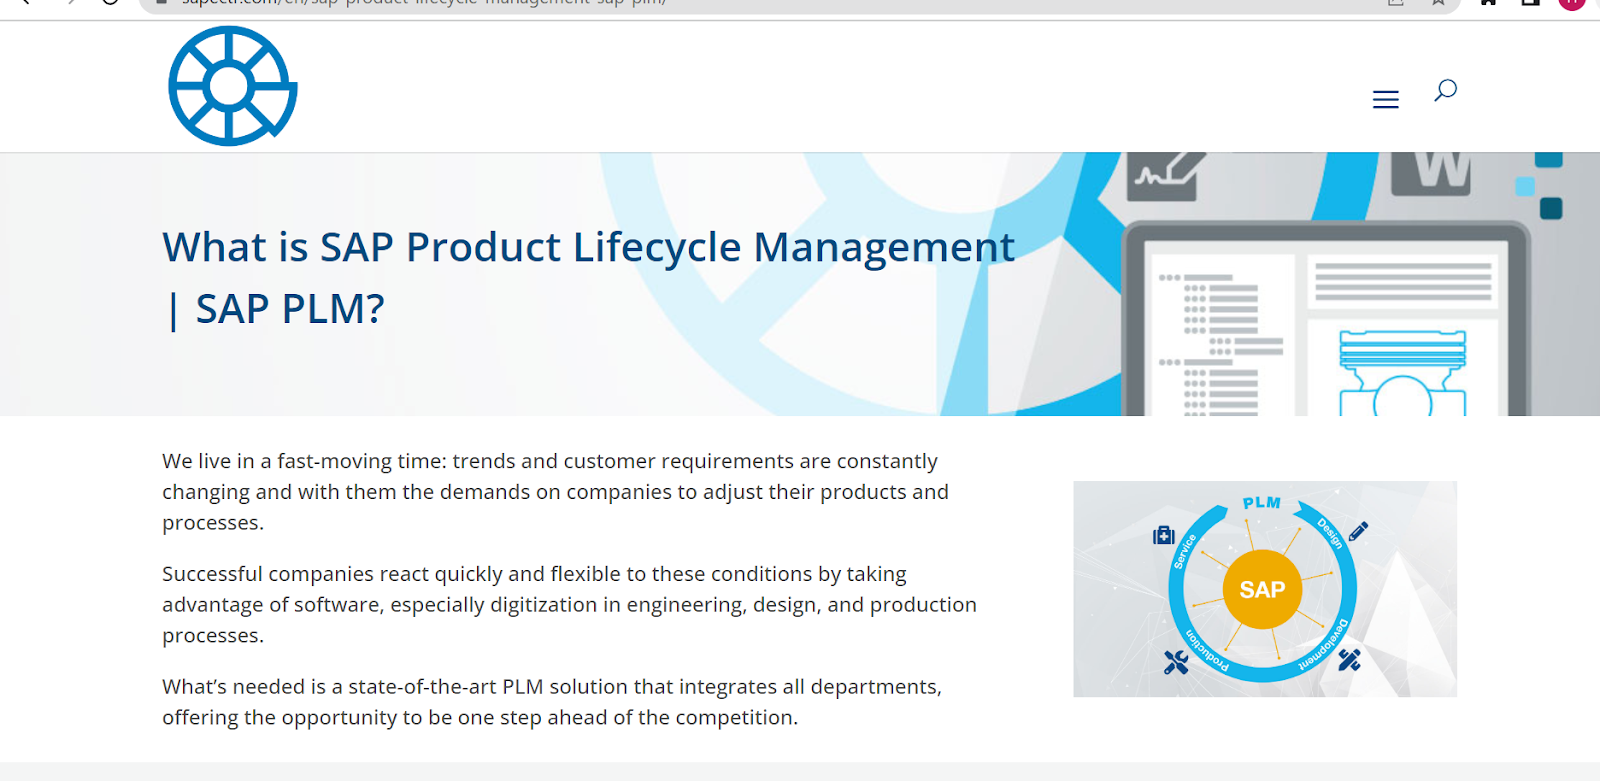The width and height of the screenshot is (1600, 781).
Task: Click the heading "What is SAP Product Lifecycle Management"
Action: (589, 277)
